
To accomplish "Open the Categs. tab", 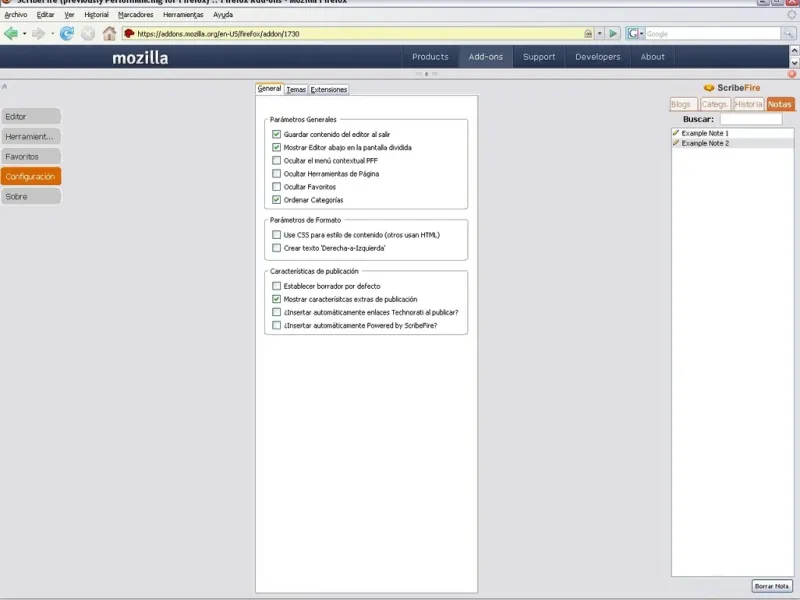I will pos(714,104).
